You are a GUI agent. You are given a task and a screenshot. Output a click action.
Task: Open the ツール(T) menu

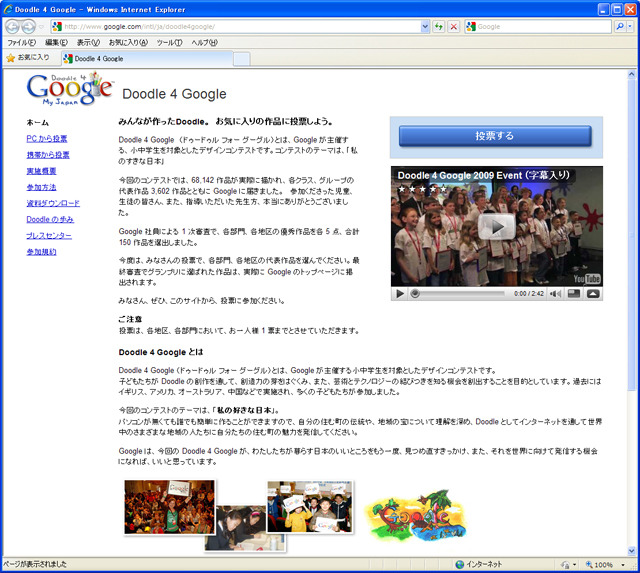point(169,42)
